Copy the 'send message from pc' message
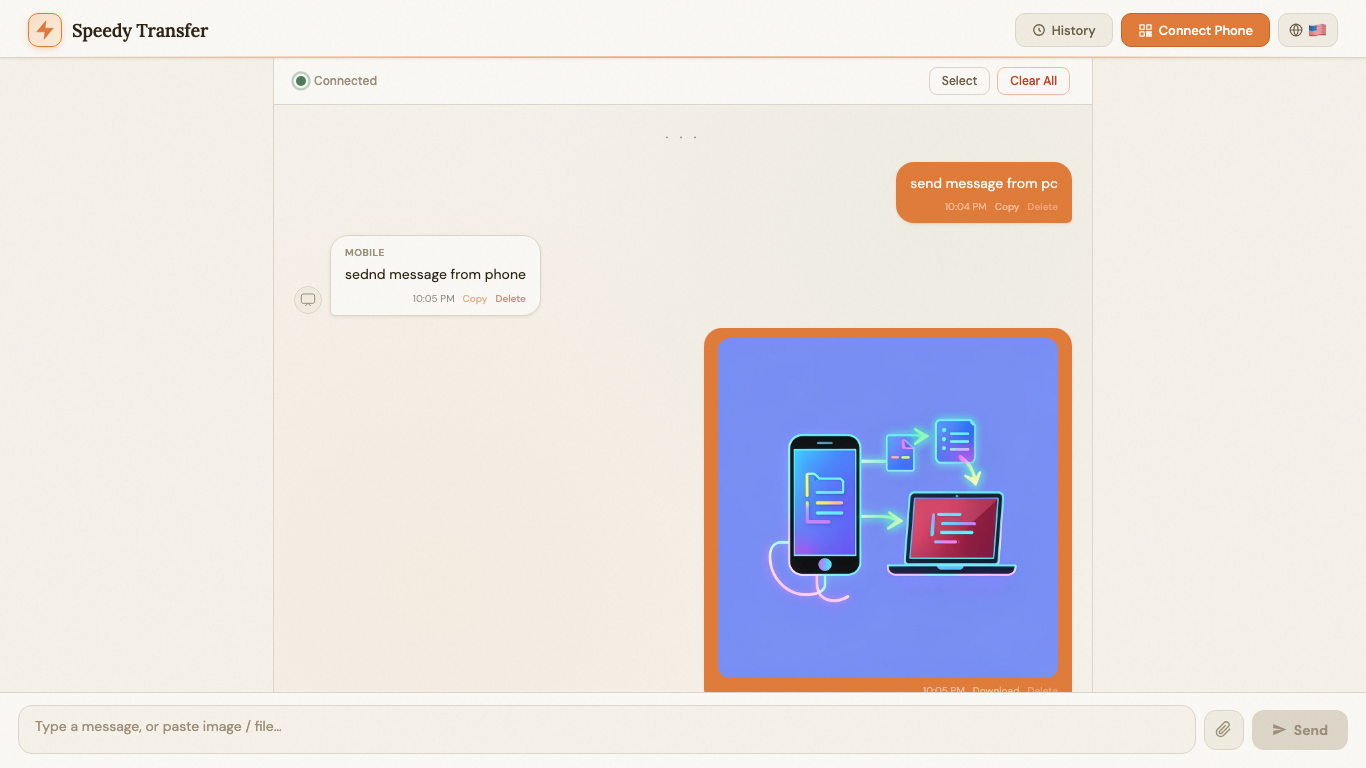Image resolution: width=1366 pixels, height=768 pixels. (x=1007, y=207)
